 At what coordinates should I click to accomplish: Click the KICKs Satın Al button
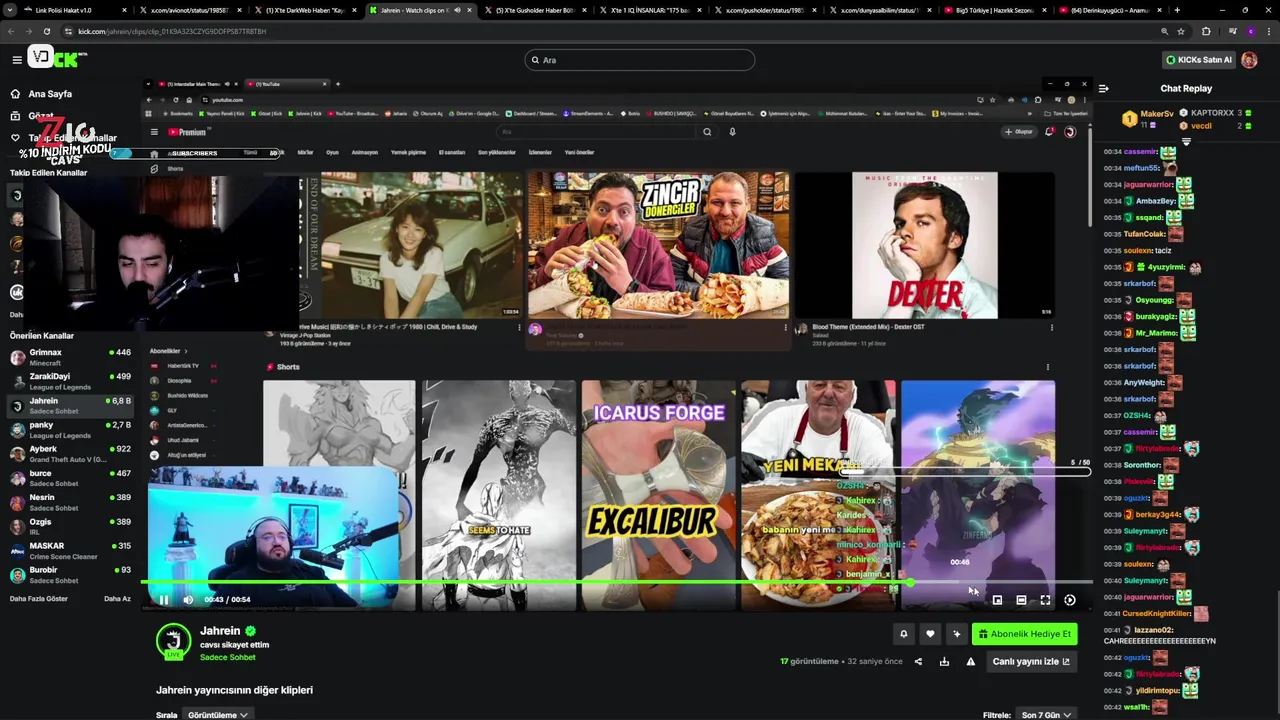[1198, 60]
